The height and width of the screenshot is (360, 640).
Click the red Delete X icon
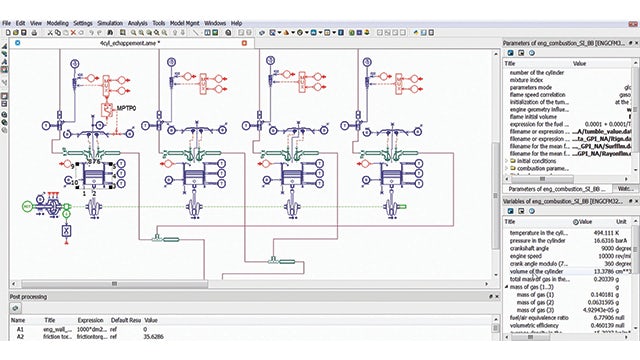click(x=73, y=33)
